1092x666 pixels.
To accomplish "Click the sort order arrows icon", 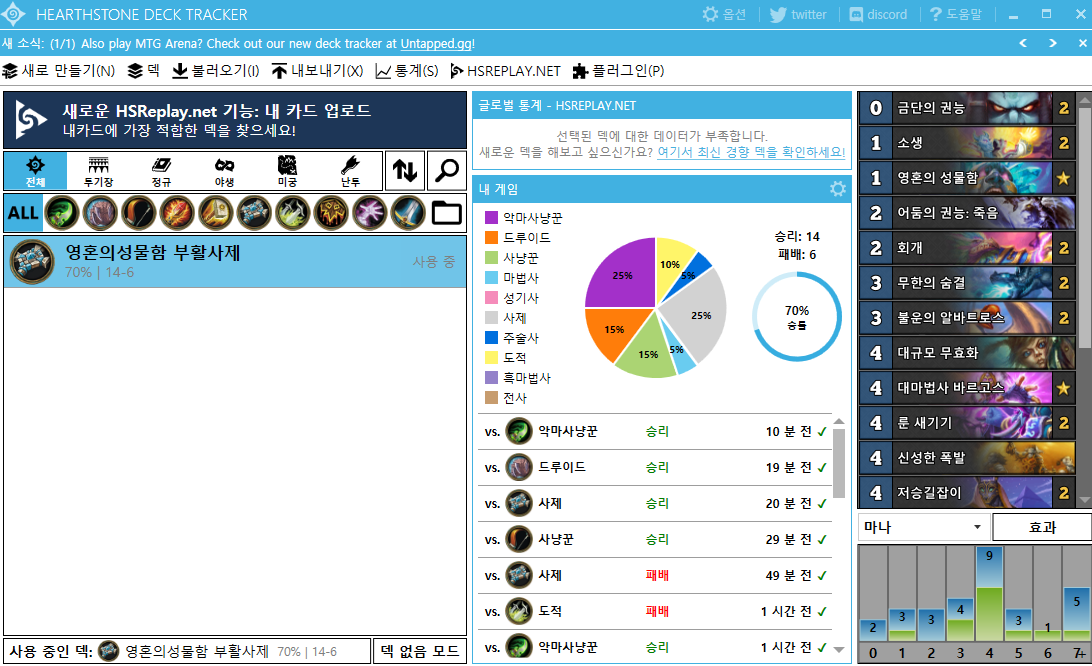I will (x=405, y=170).
